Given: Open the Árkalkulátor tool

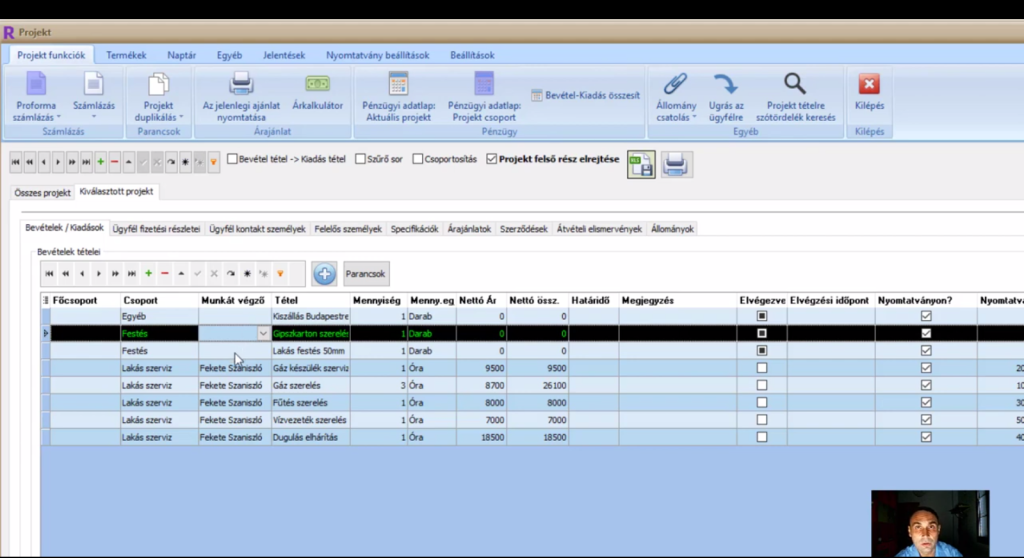Looking at the screenshot, I should click(x=318, y=84).
